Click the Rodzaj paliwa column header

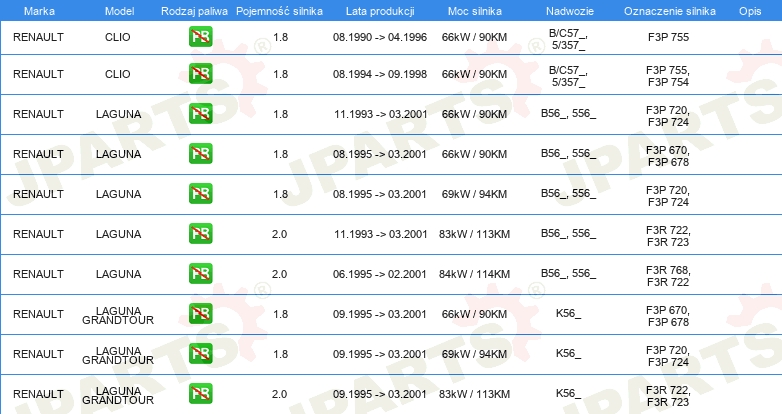click(194, 11)
